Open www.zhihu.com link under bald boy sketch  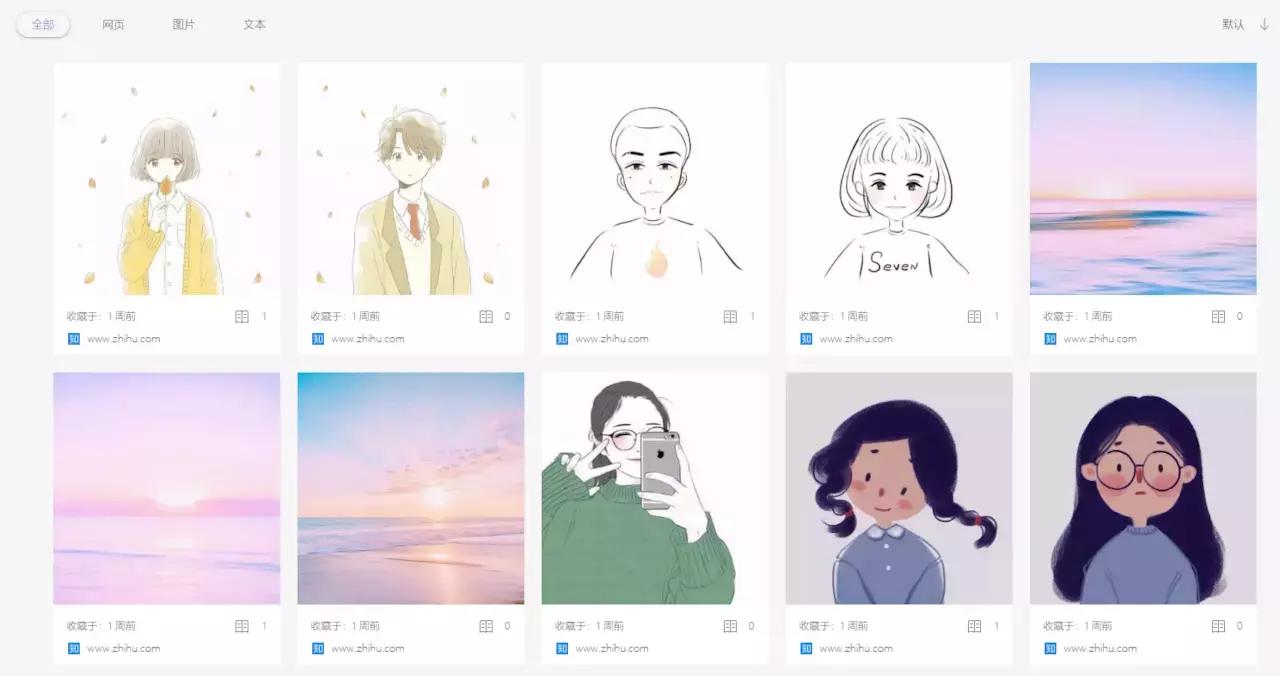pyautogui.click(x=612, y=338)
